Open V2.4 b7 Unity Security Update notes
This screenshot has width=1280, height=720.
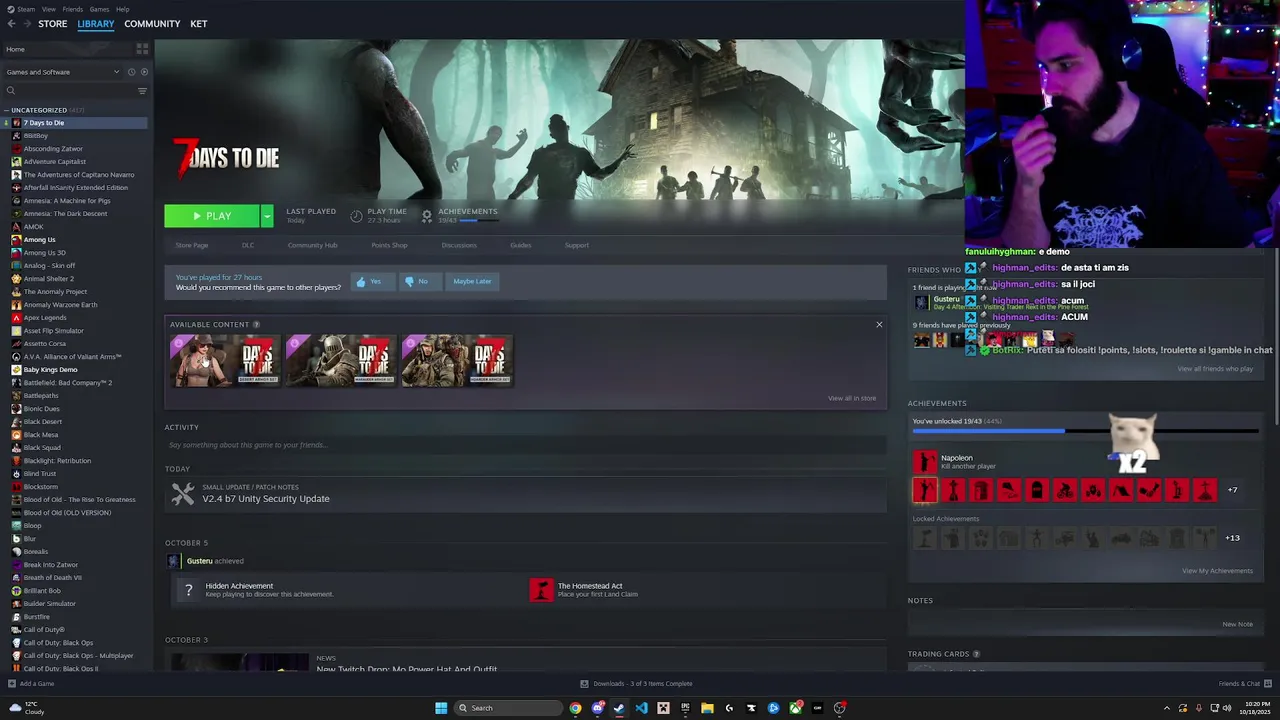point(266,499)
